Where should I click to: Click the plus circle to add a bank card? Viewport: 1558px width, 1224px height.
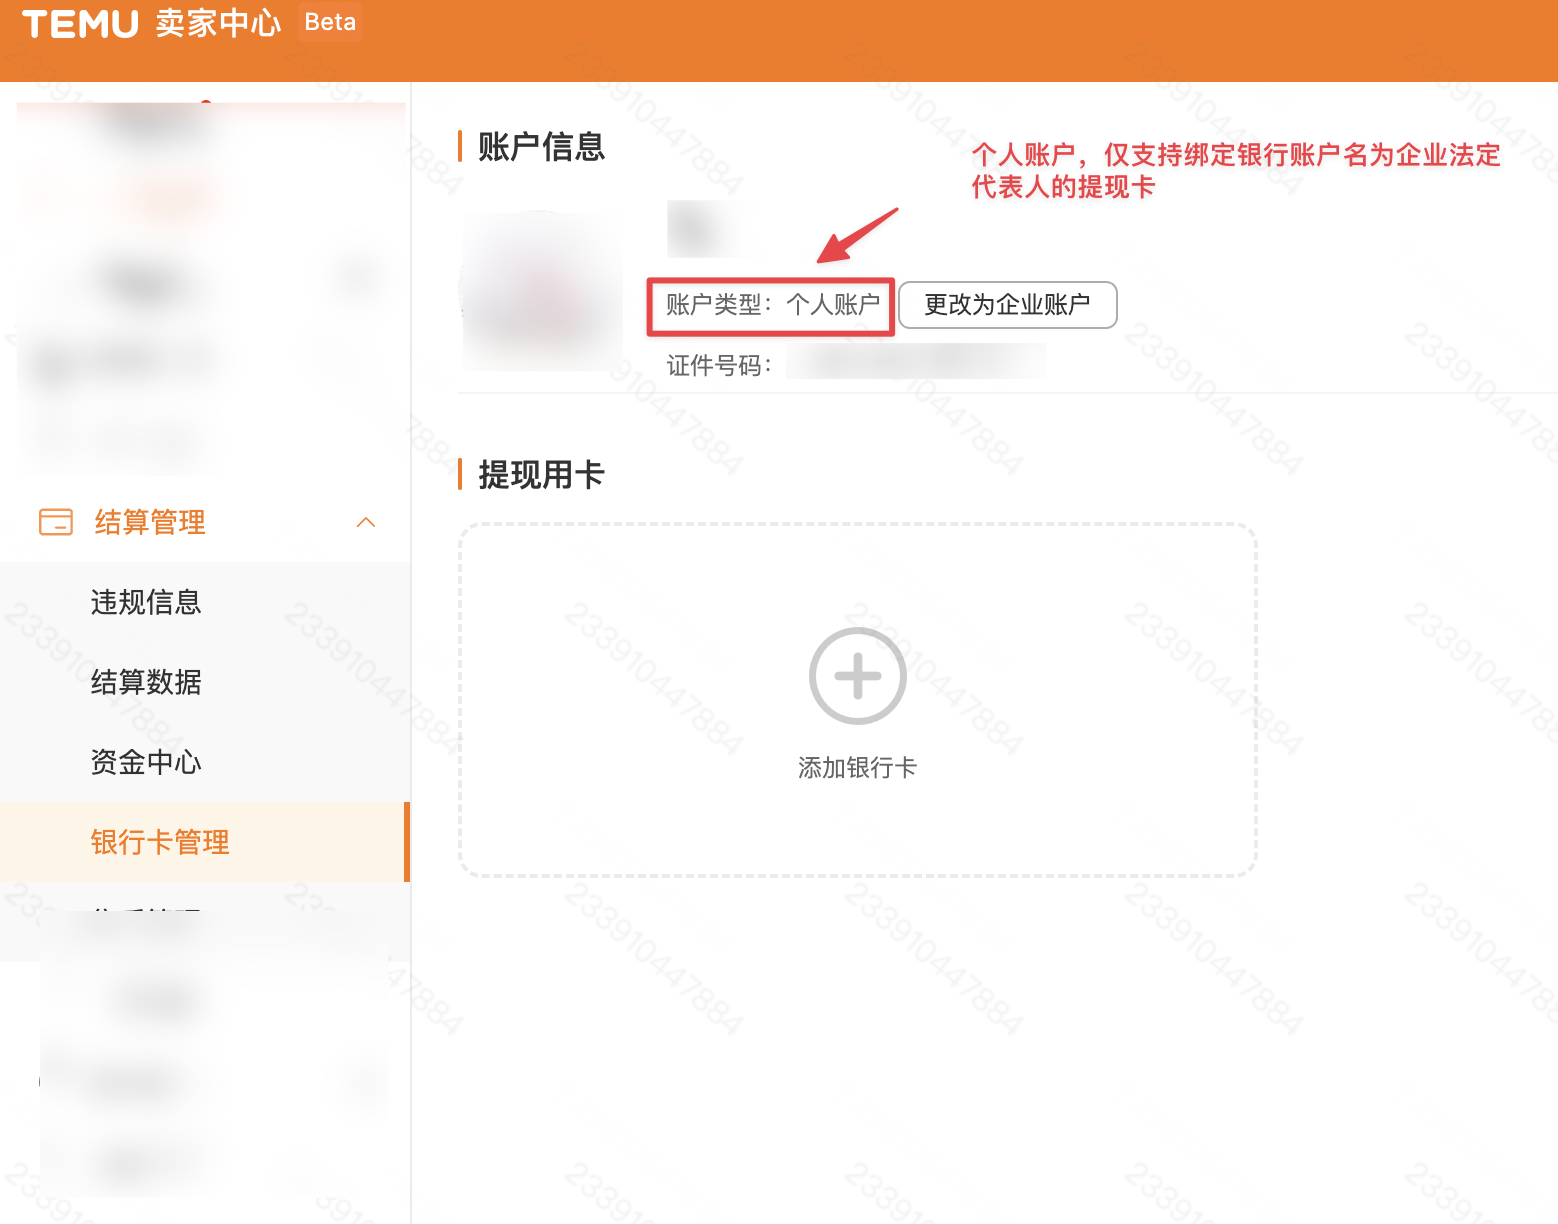pyautogui.click(x=856, y=675)
